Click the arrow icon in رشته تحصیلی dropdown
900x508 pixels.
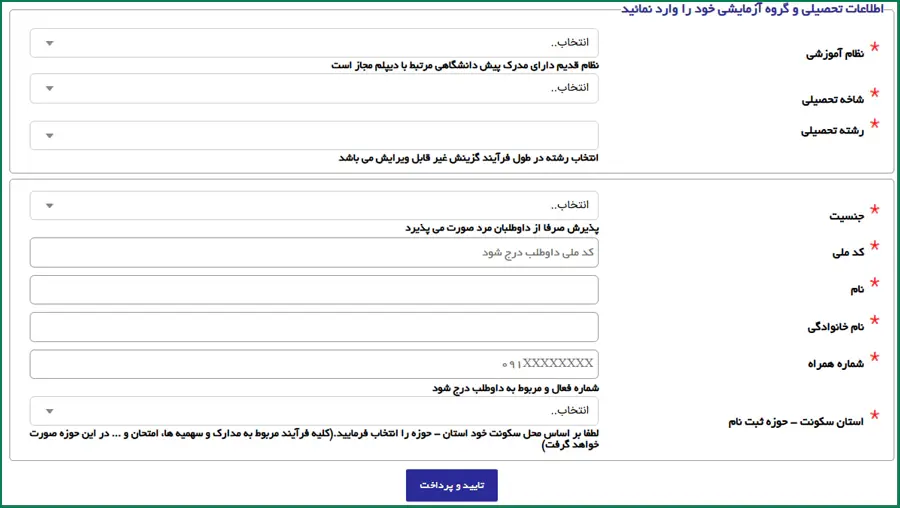tap(50, 136)
